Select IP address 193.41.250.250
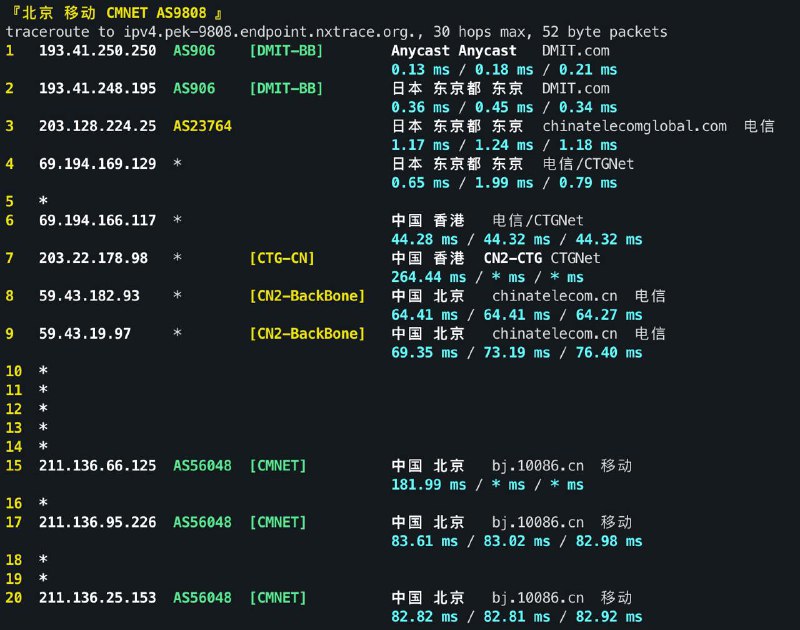 coord(97,51)
